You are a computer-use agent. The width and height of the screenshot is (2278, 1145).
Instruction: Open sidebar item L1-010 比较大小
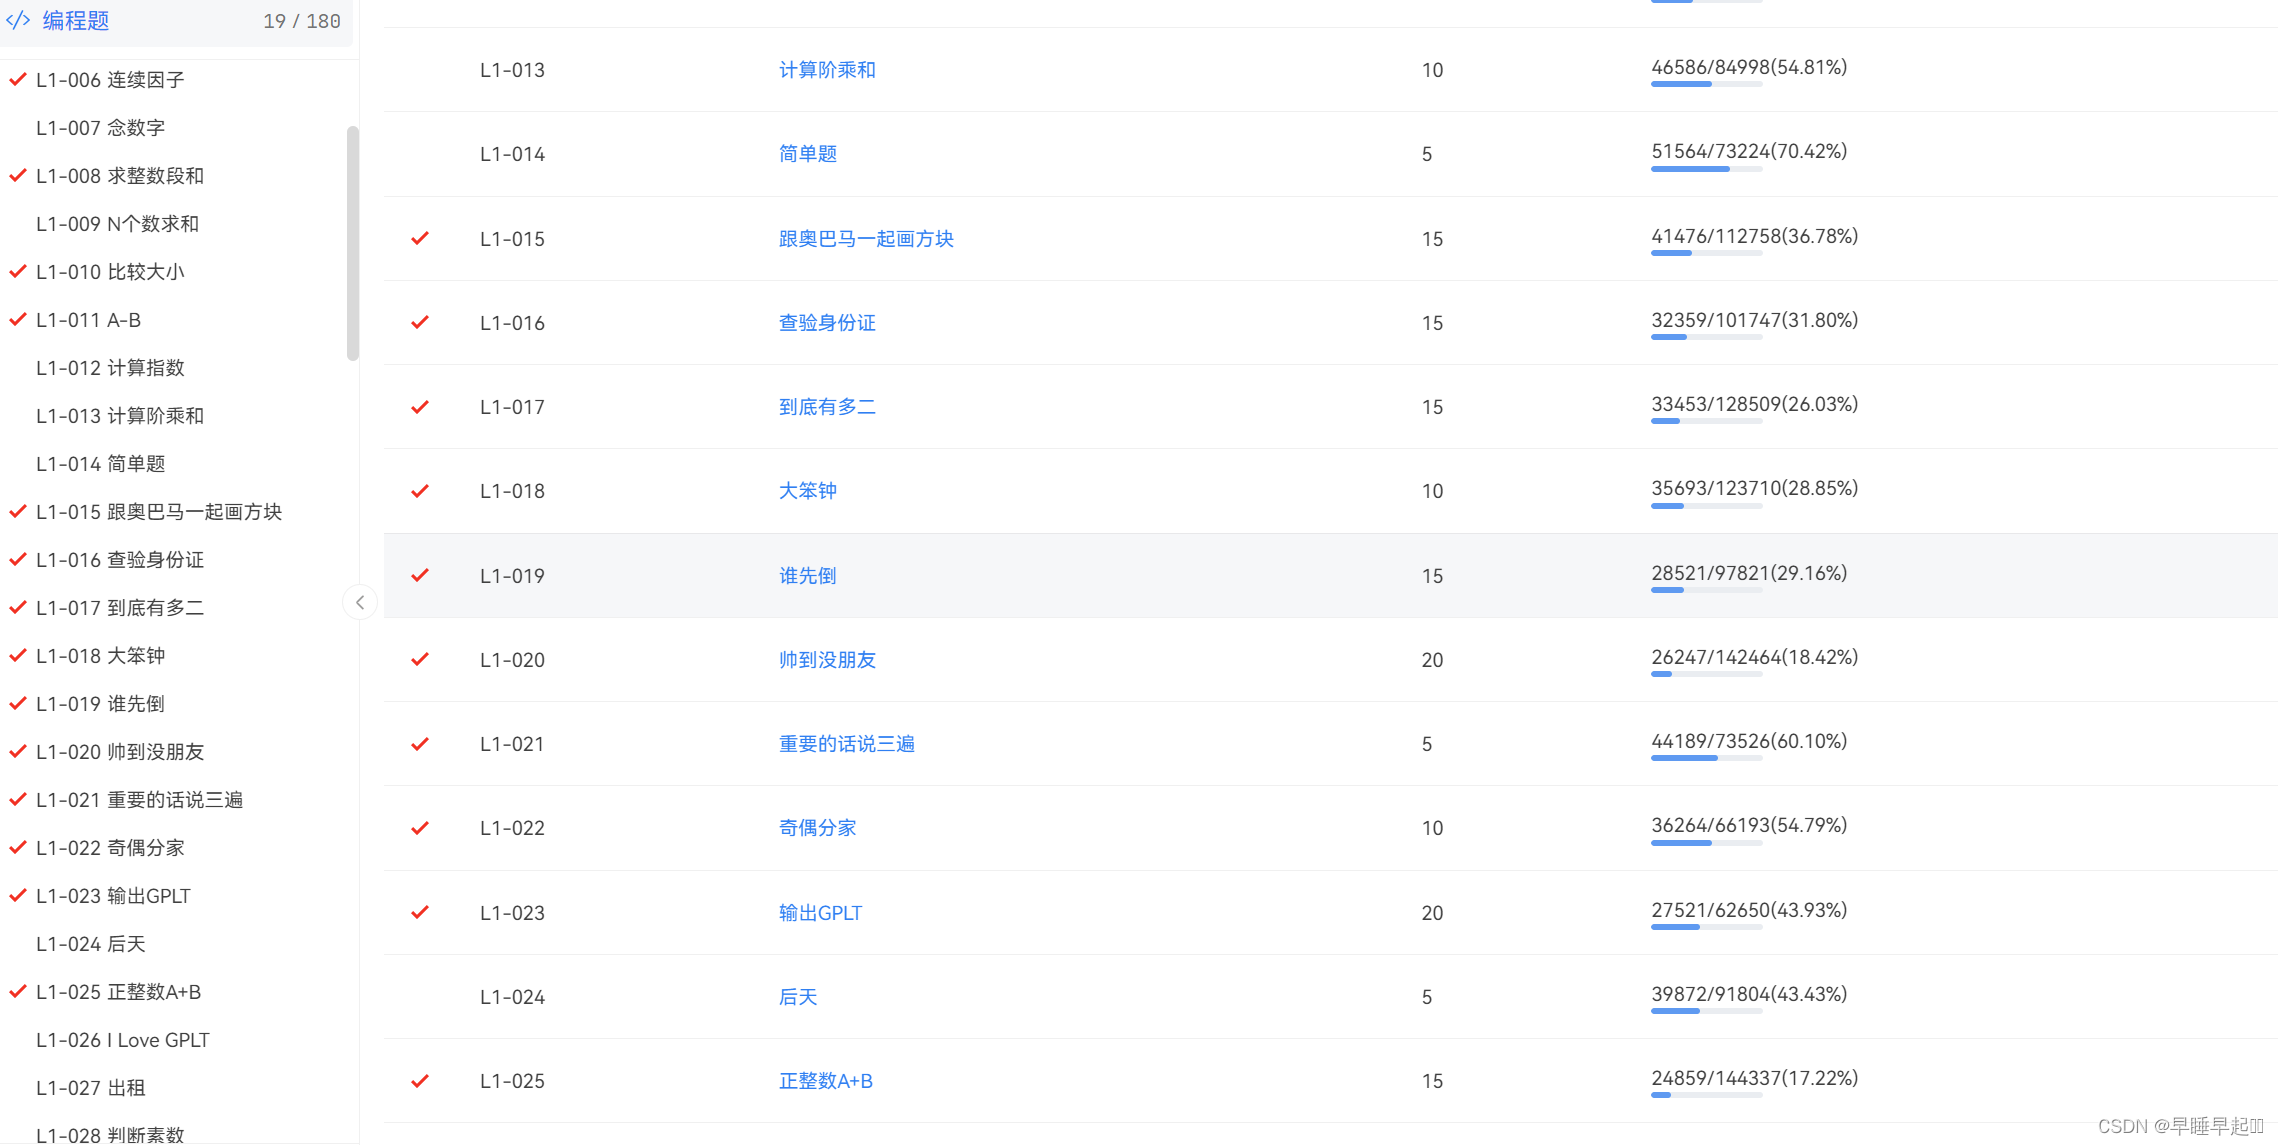point(110,272)
